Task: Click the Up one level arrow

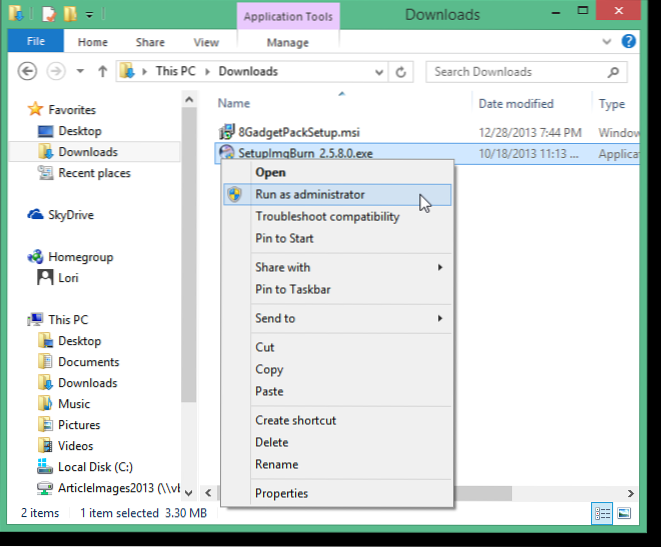Action: point(102,72)
